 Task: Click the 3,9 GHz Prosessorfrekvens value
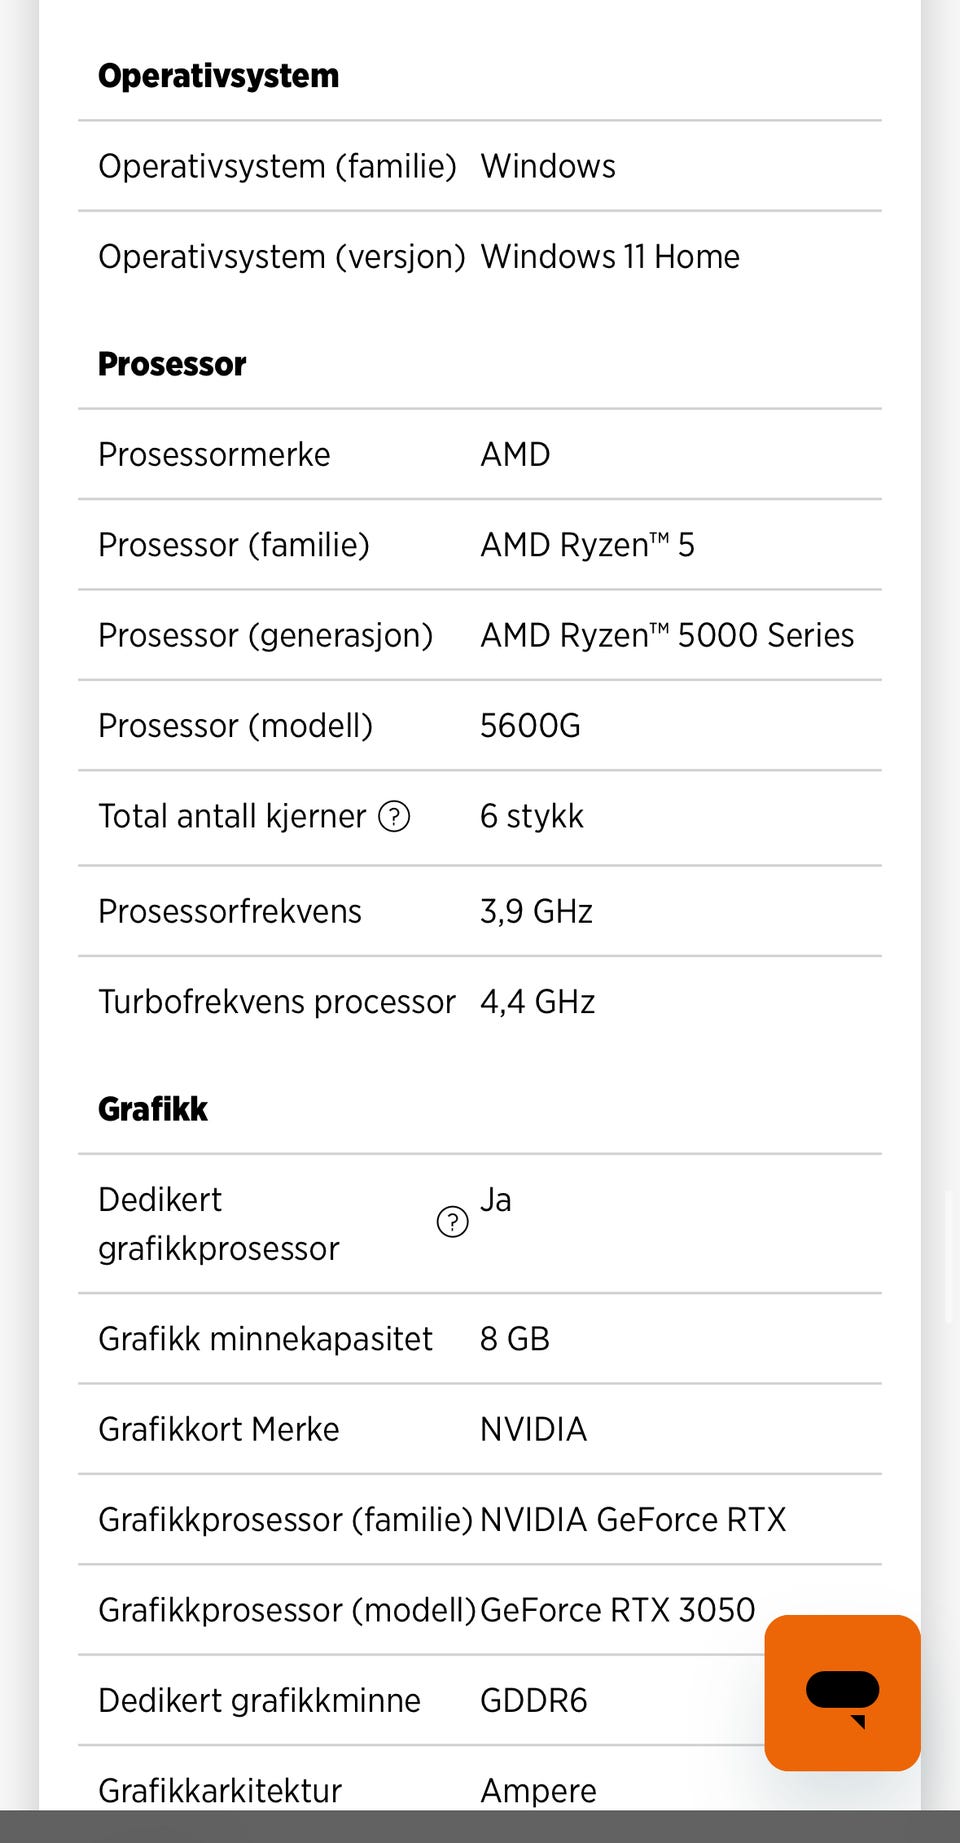click(x=536, y=912)
